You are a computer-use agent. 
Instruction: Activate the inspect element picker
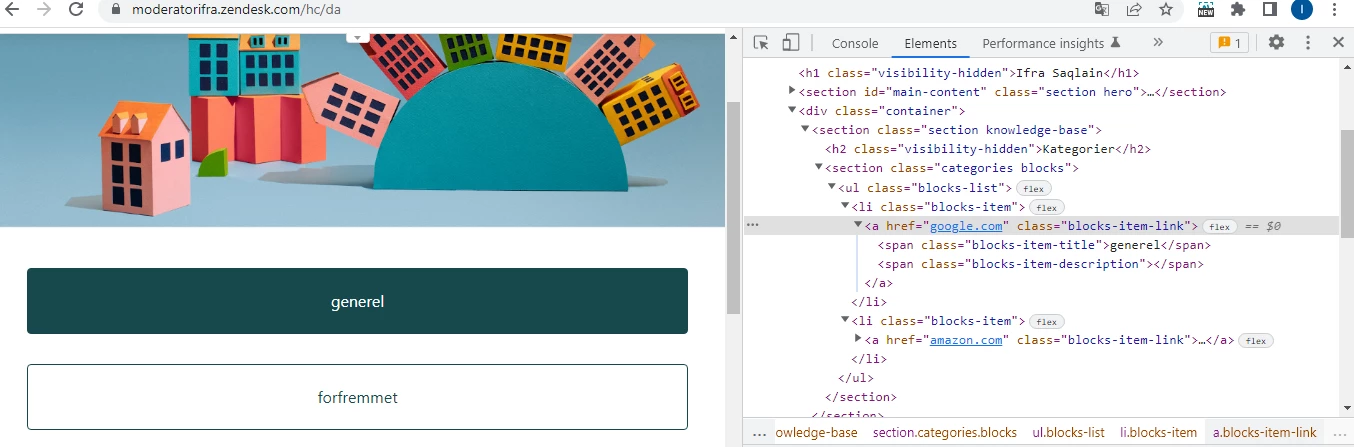point(762,43)
